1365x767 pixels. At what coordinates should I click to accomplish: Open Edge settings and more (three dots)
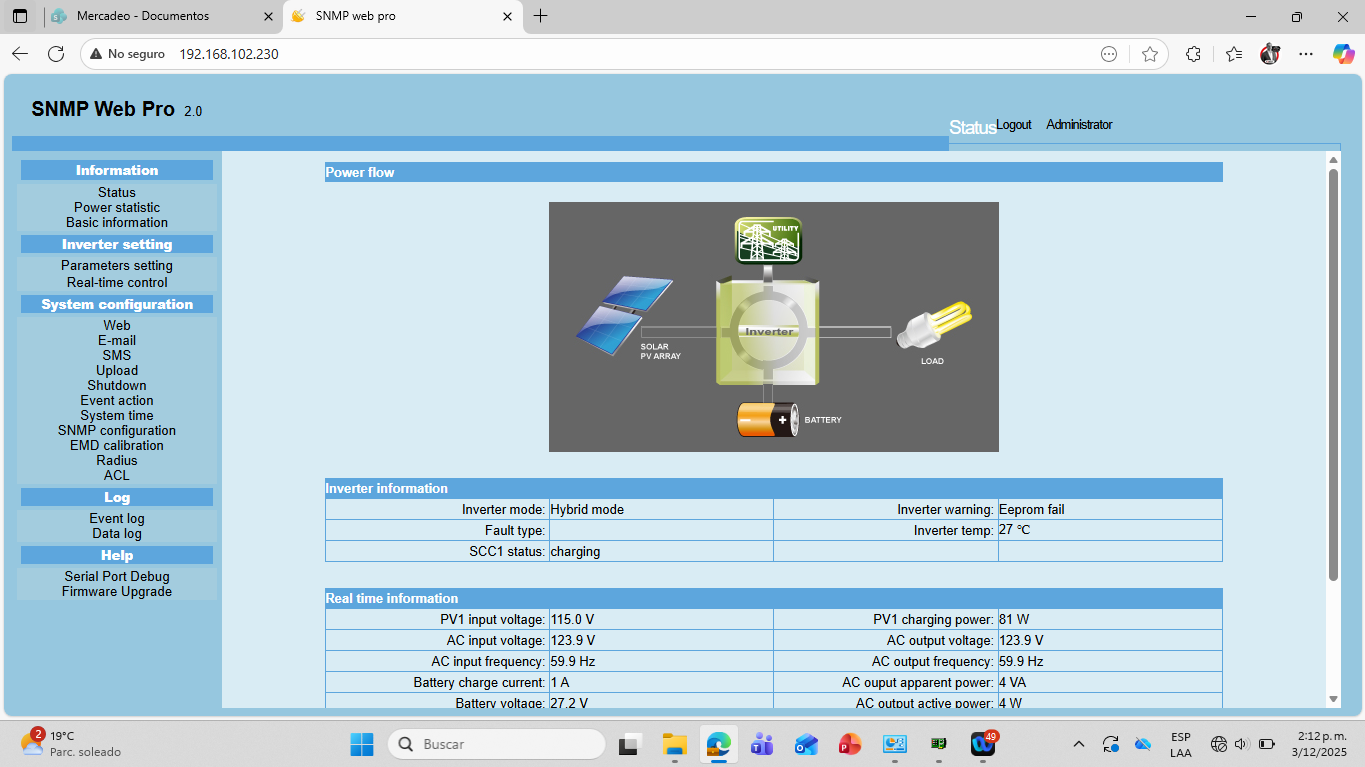pyautogui.click(x=1306, y=54)
